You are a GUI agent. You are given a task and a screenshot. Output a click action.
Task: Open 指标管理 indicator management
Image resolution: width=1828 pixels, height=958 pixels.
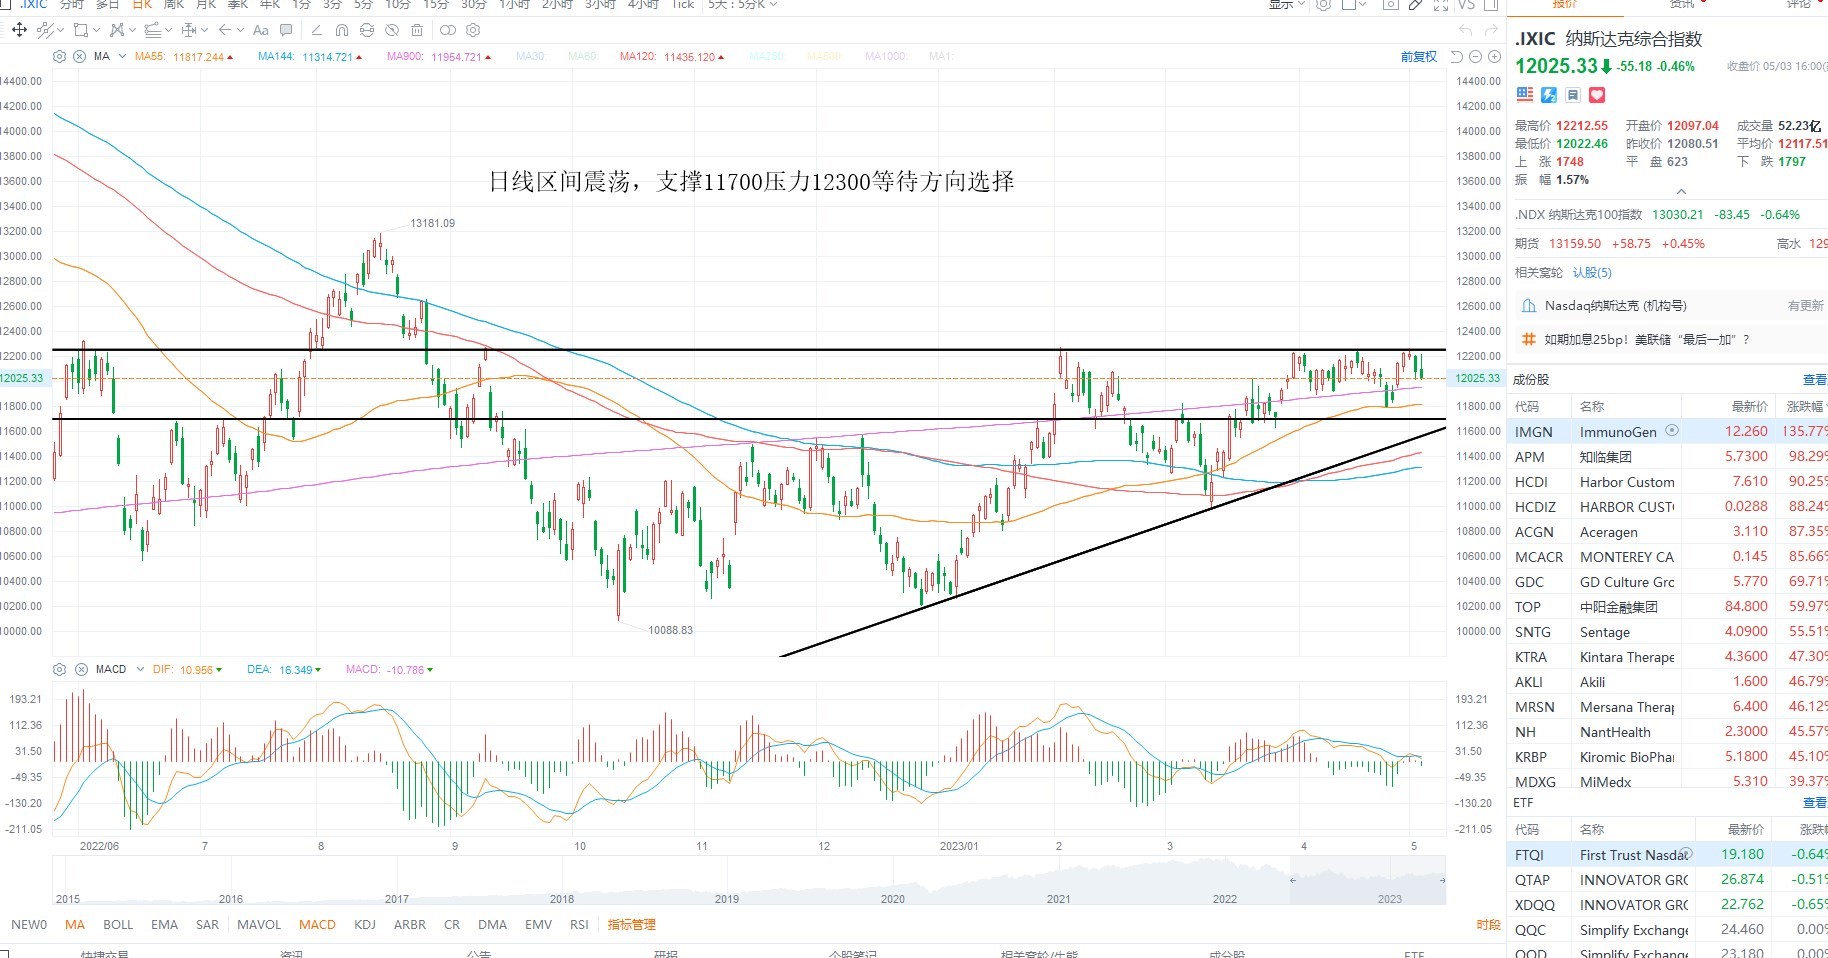coord(631,924)
